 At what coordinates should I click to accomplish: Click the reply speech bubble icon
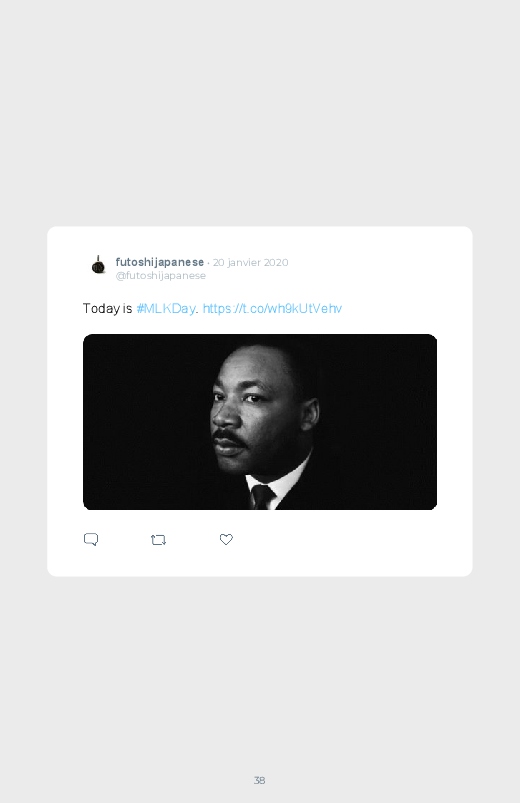[x=91, y=539]
